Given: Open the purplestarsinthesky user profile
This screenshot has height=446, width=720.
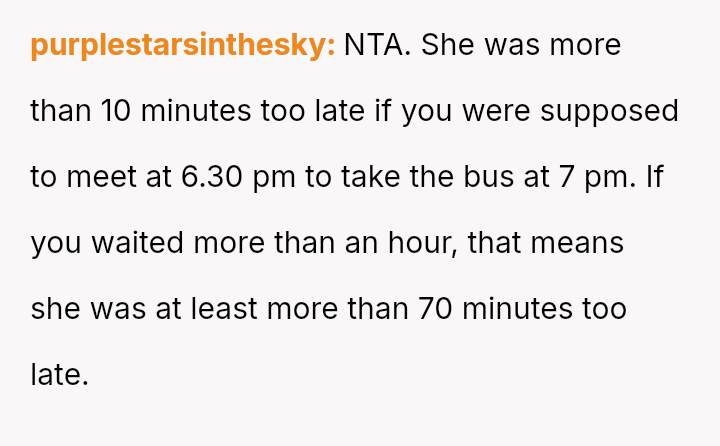Looking at the screenshot, I should tap(183, 46).
